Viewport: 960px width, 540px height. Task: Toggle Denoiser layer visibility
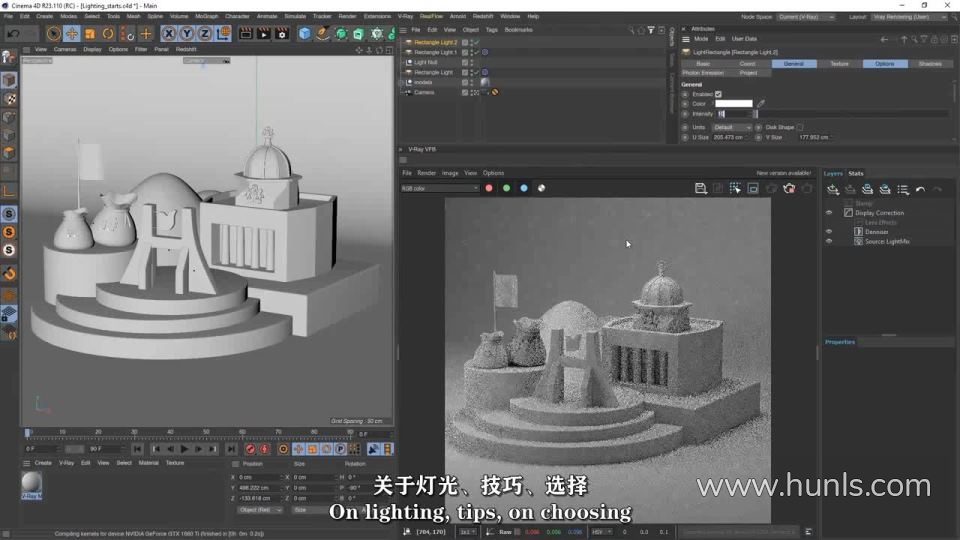829,232
